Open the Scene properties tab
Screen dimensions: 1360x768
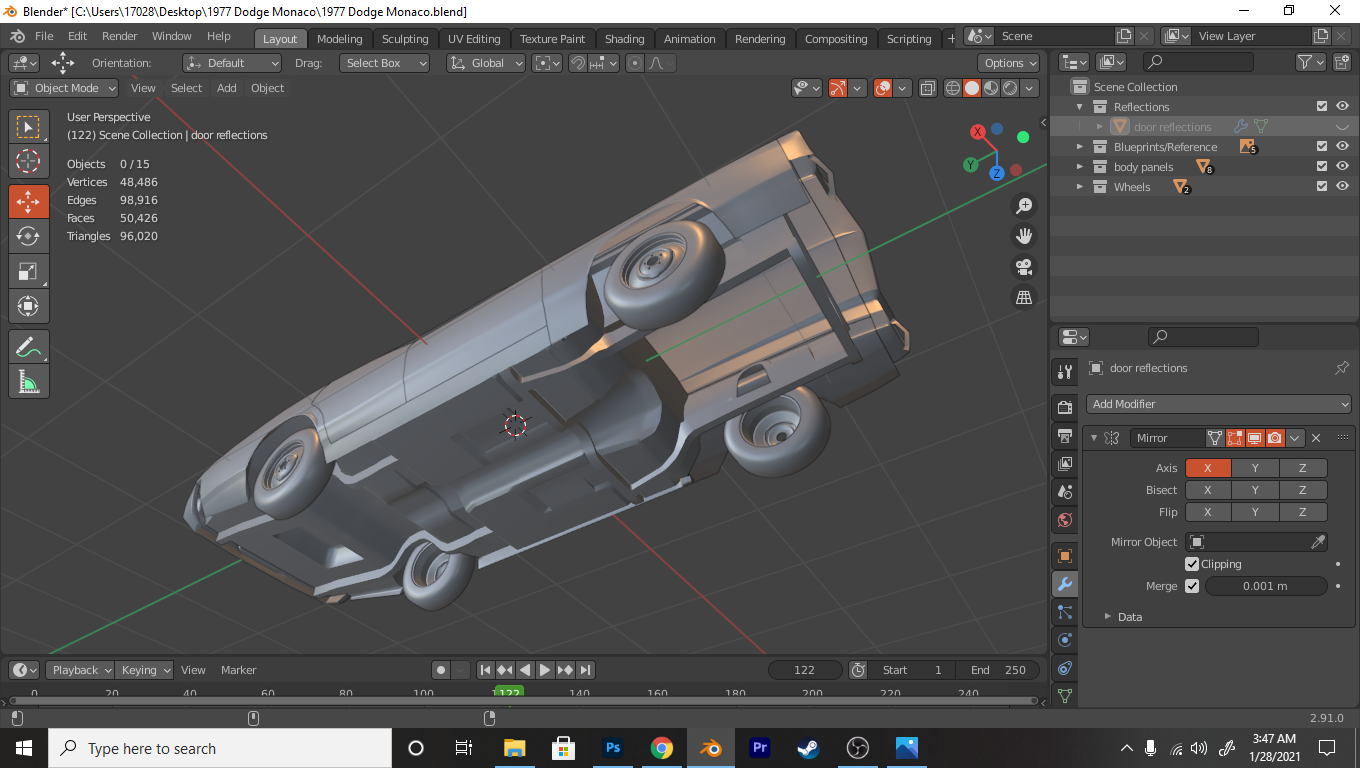click(1065, 492)
